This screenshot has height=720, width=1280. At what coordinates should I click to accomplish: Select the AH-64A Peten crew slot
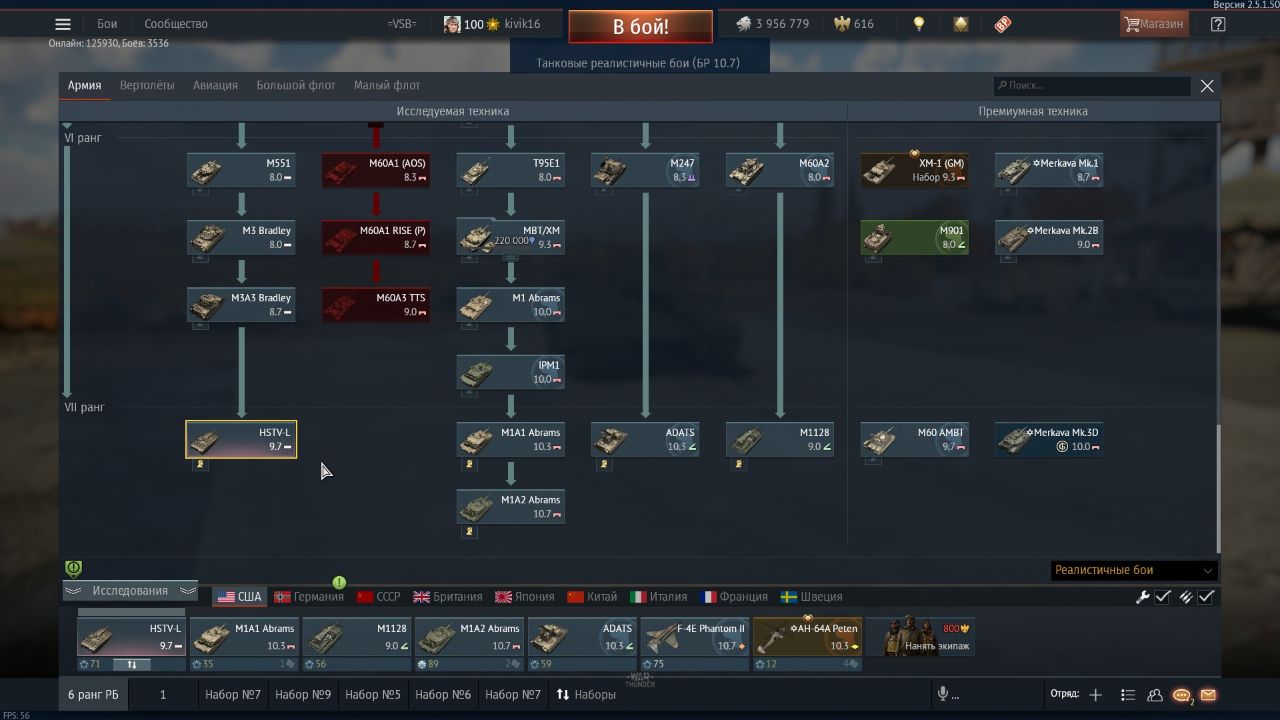pyautogui.click(x=807, y=638)
